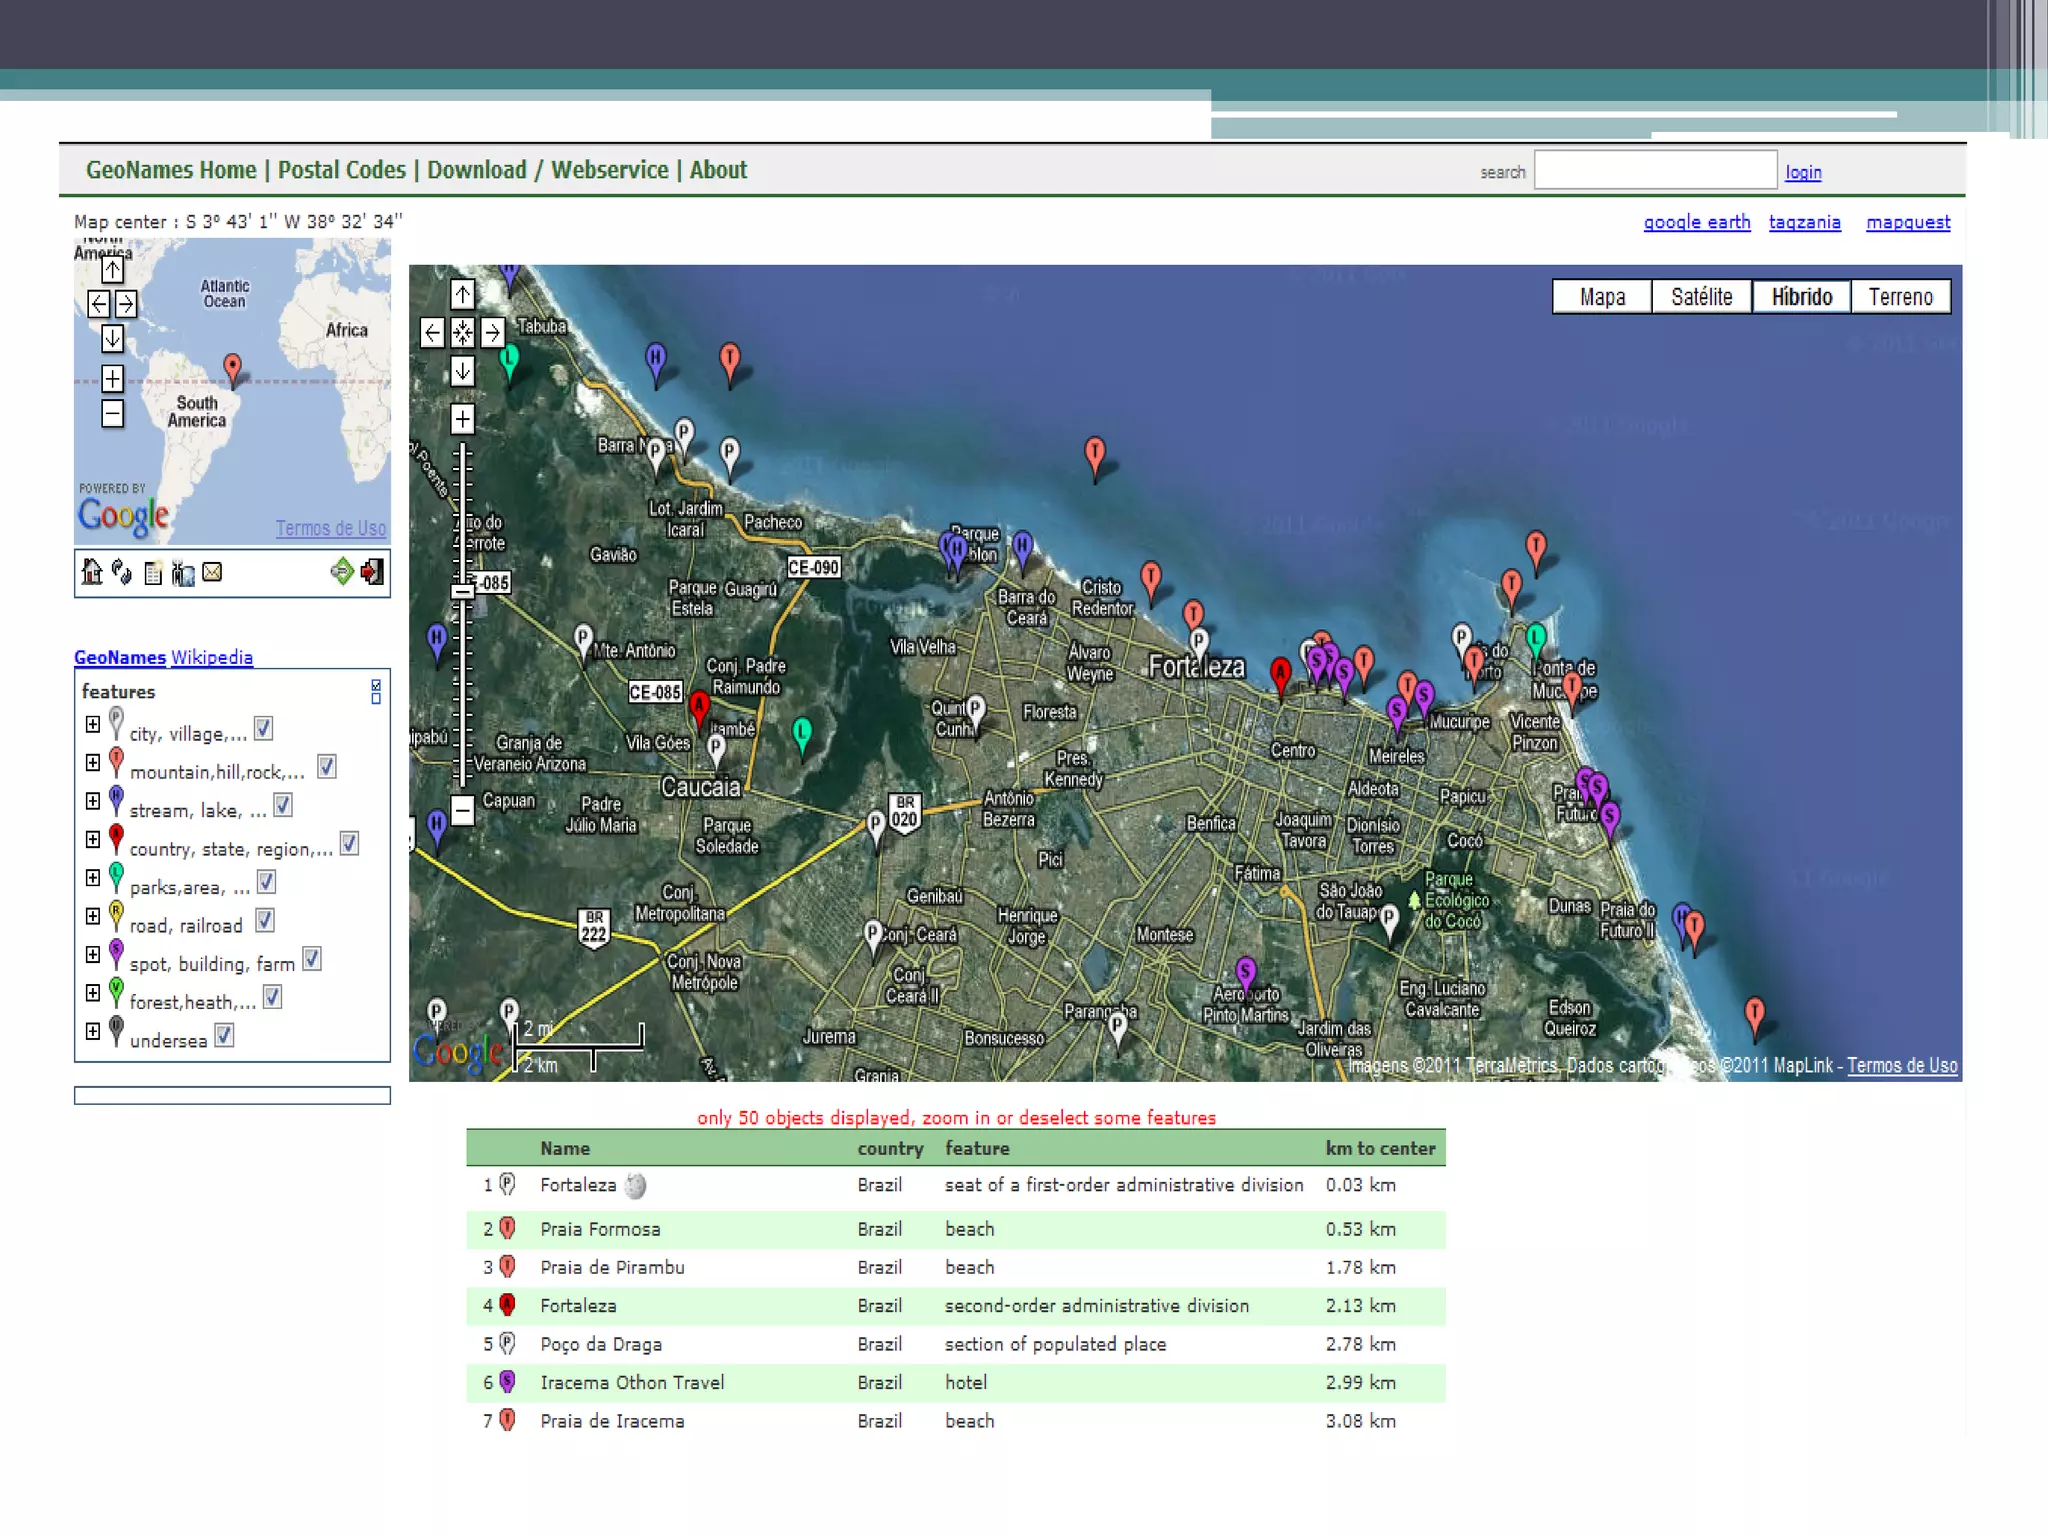This screenshot has height=1536, width=2048.
Task: Expand the mountain, hill, rock feature group
Action: pos(93,763)
